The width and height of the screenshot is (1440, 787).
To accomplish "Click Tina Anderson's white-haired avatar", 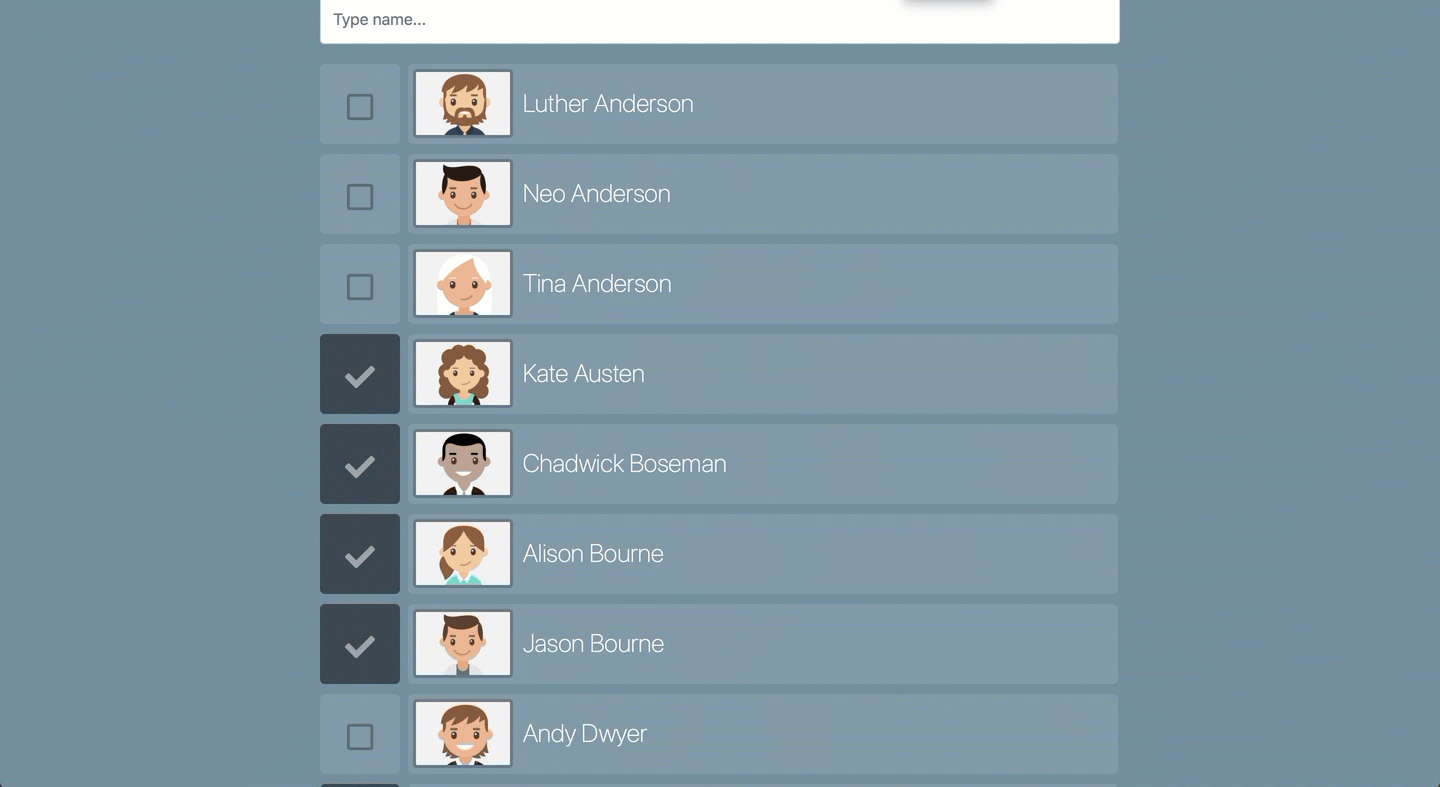I will click(x=463, y=284).
